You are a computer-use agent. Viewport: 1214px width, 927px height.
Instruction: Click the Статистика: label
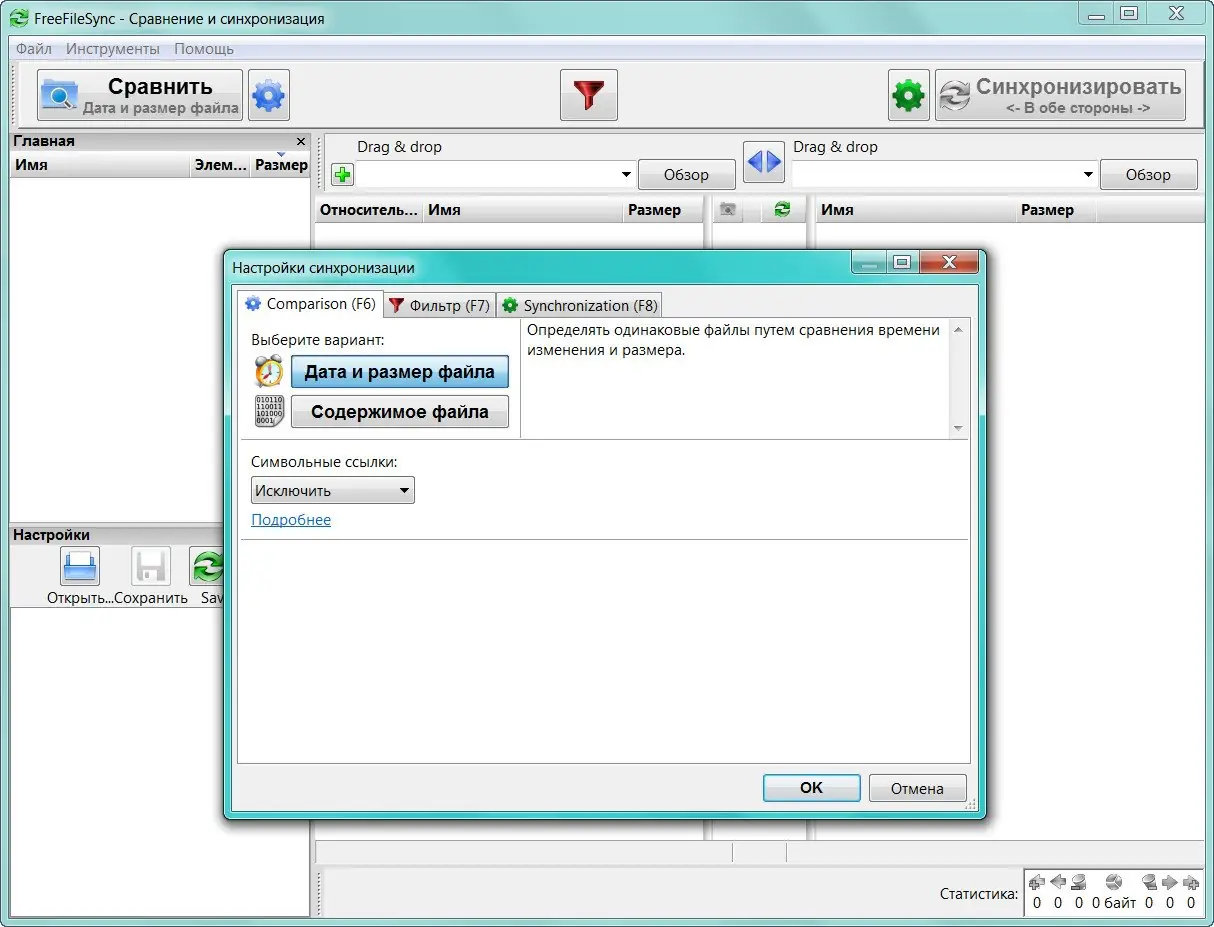click(x=979, y=894)
